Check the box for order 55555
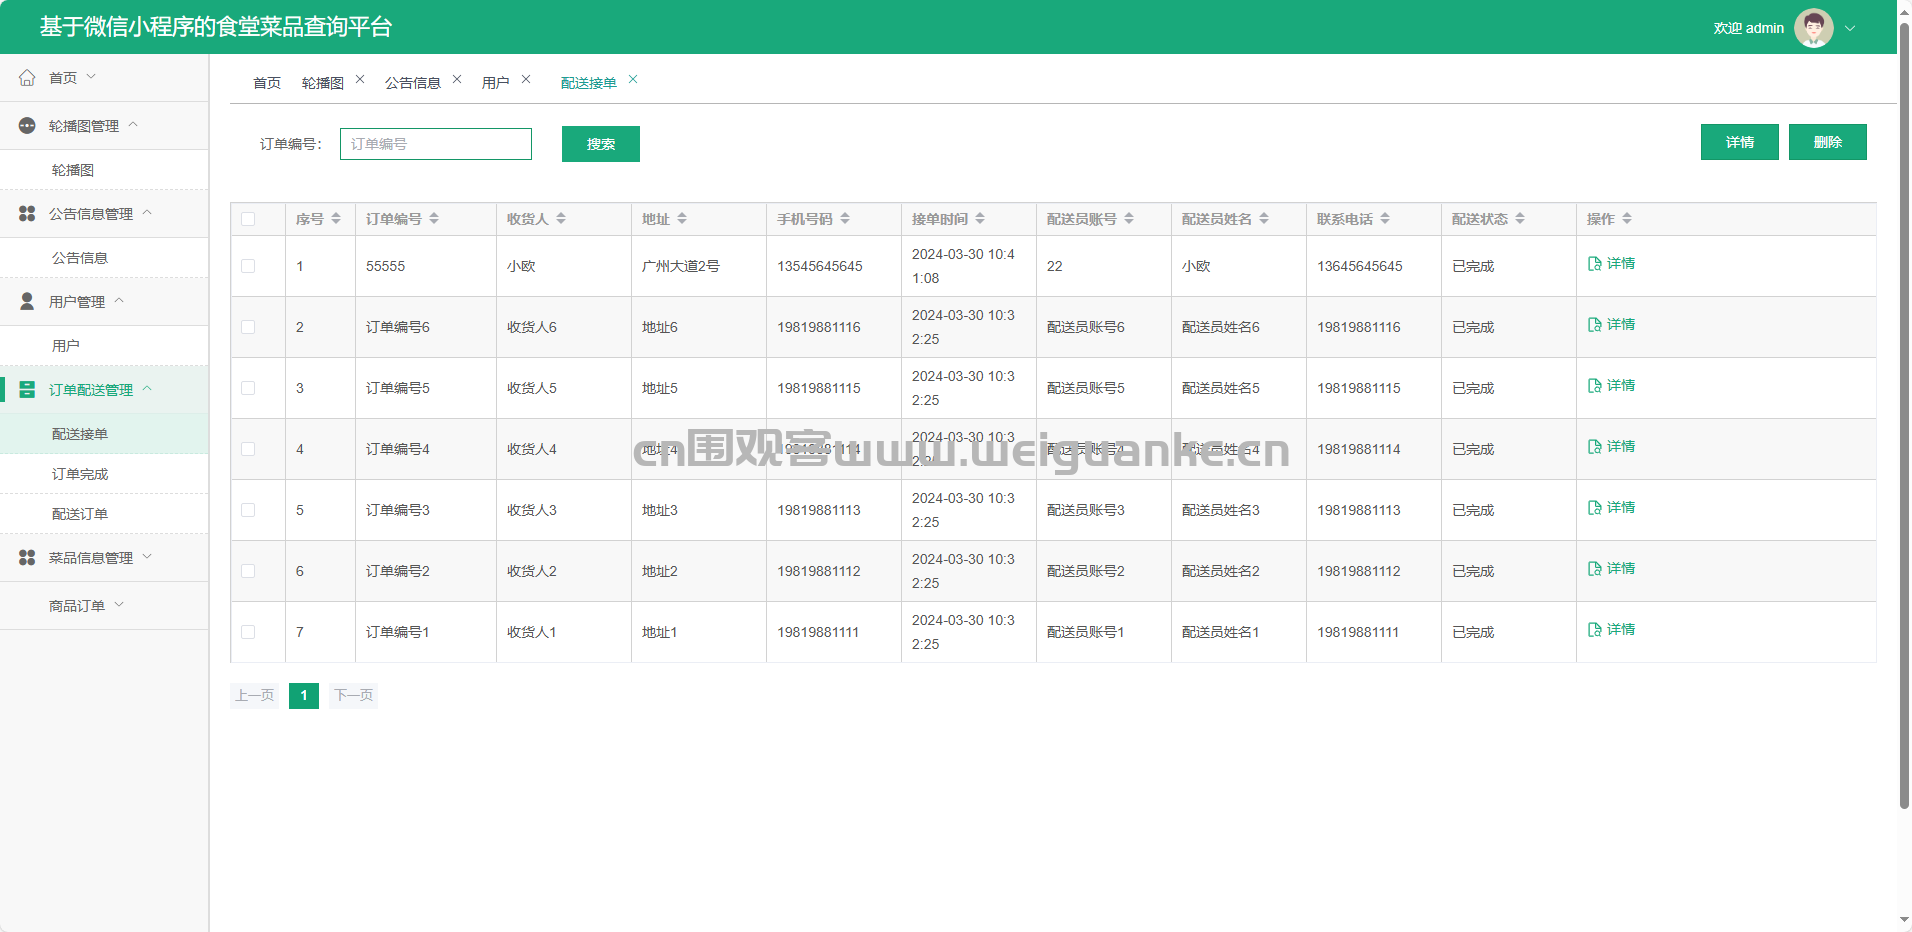This screenshot has width=1912, height=932. pos(248,266)
